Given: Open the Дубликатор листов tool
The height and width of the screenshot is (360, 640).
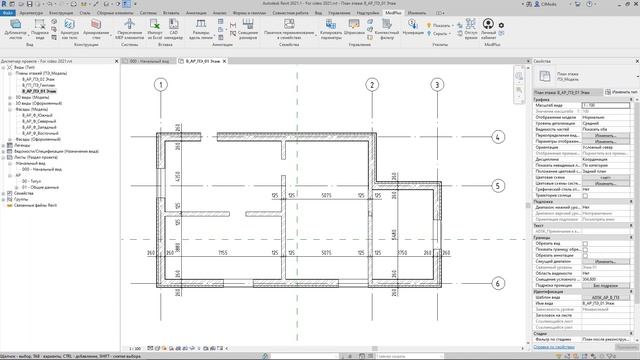Looking at the screenshot, I should coord(16,29).
